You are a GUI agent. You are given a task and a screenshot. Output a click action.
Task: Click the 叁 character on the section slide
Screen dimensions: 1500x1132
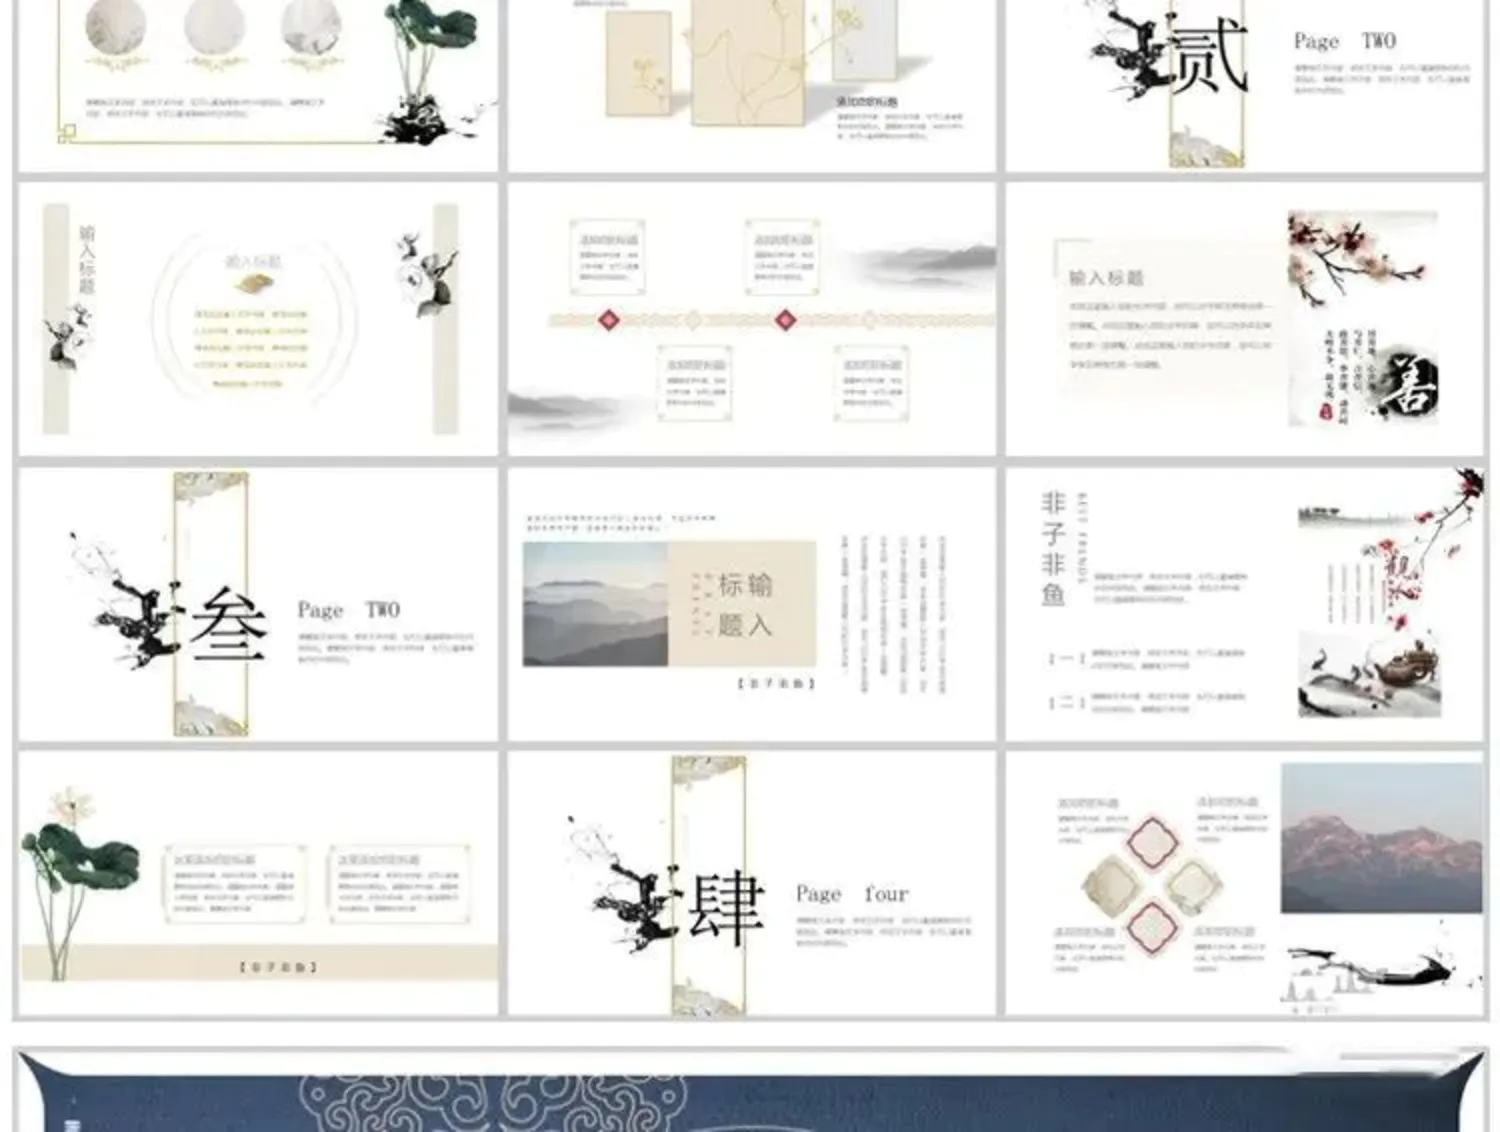pyautogui.click(x=229, y=624)
